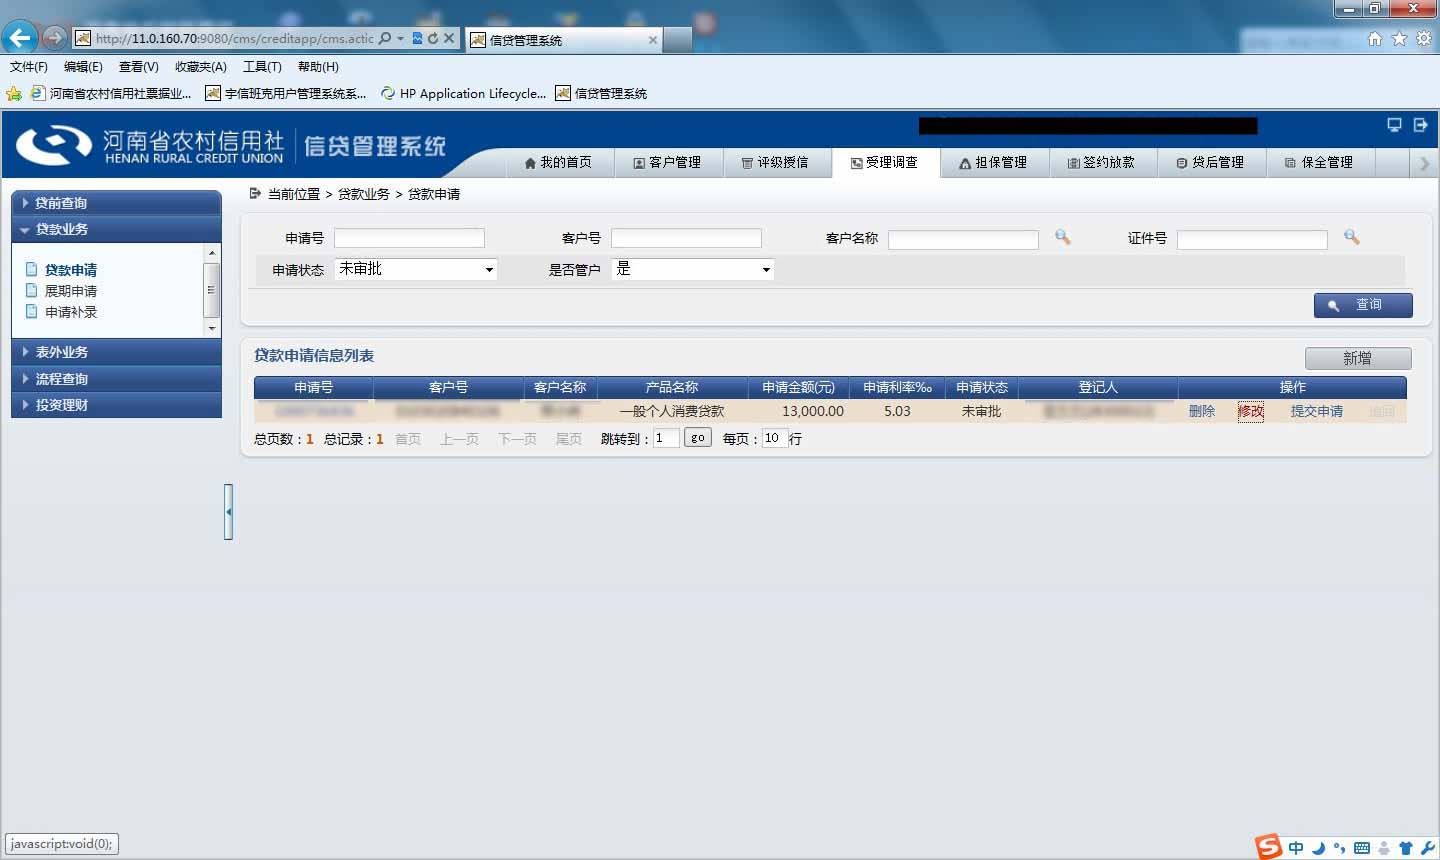The width and height of the screenshot is (1440, 860).
Task: Click the shirt skin icon in IME bar
Action: coord(1405,848)
